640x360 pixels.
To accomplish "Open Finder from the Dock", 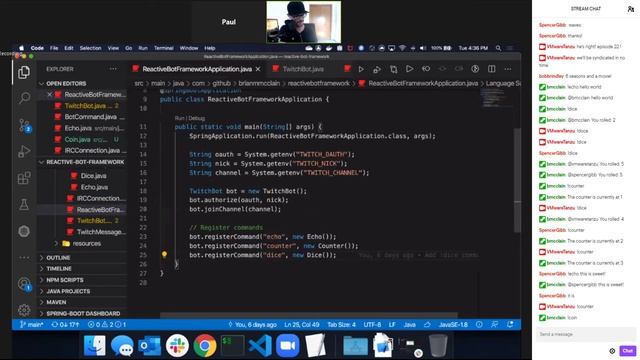I will (95, 346).
